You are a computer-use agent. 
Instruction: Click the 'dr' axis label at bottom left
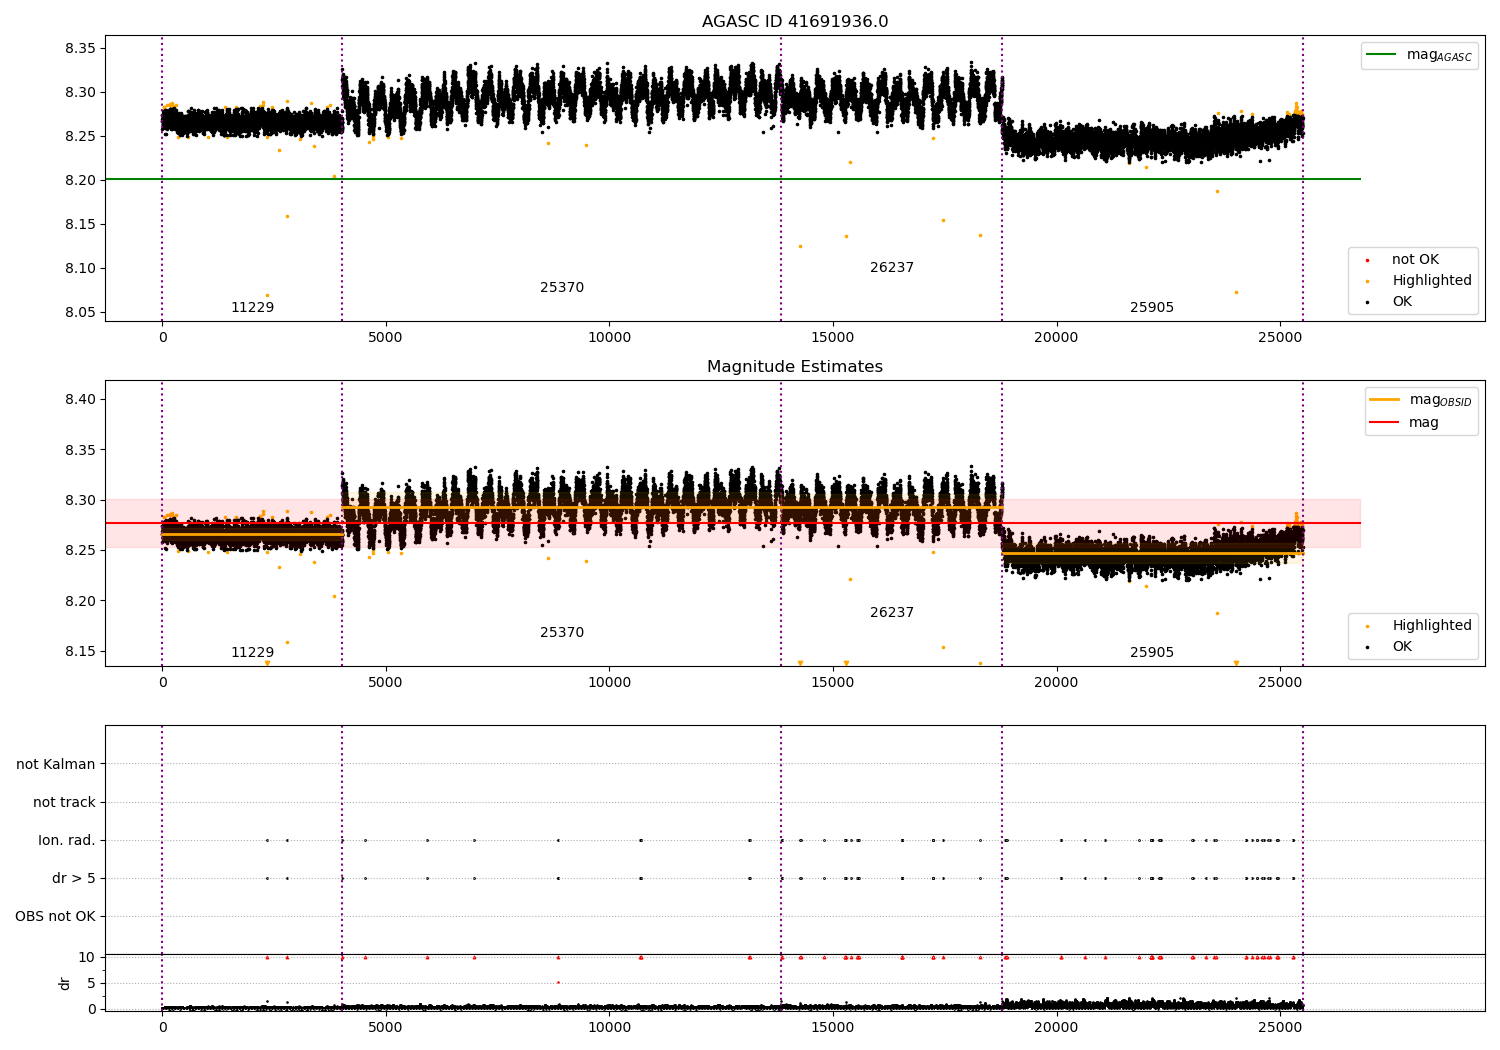(x=65, y=983)
